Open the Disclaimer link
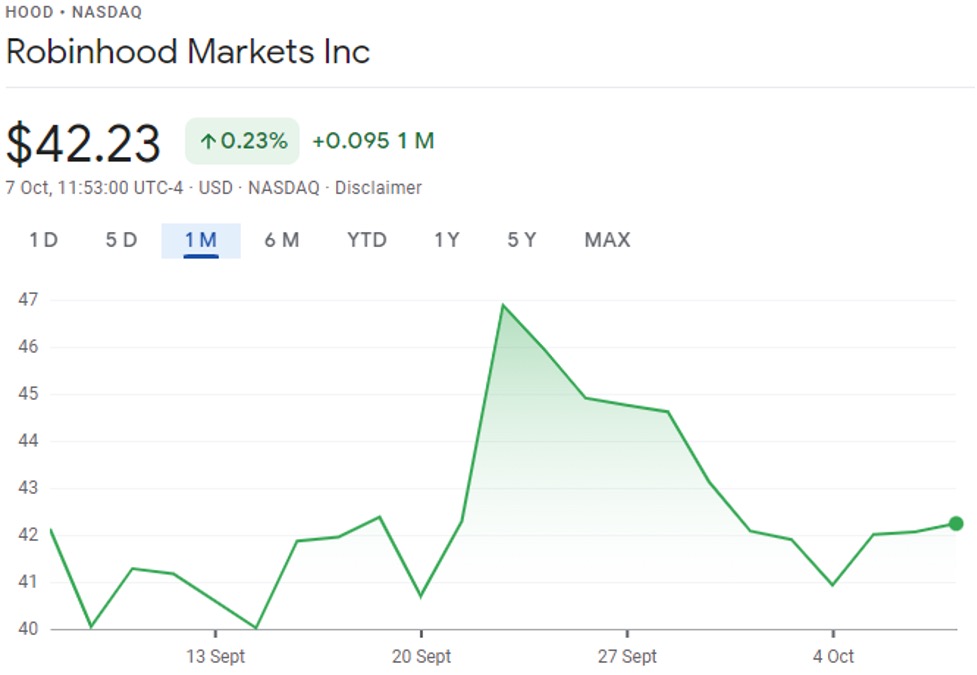Screen dimensions: 977x675 [378, 188]
